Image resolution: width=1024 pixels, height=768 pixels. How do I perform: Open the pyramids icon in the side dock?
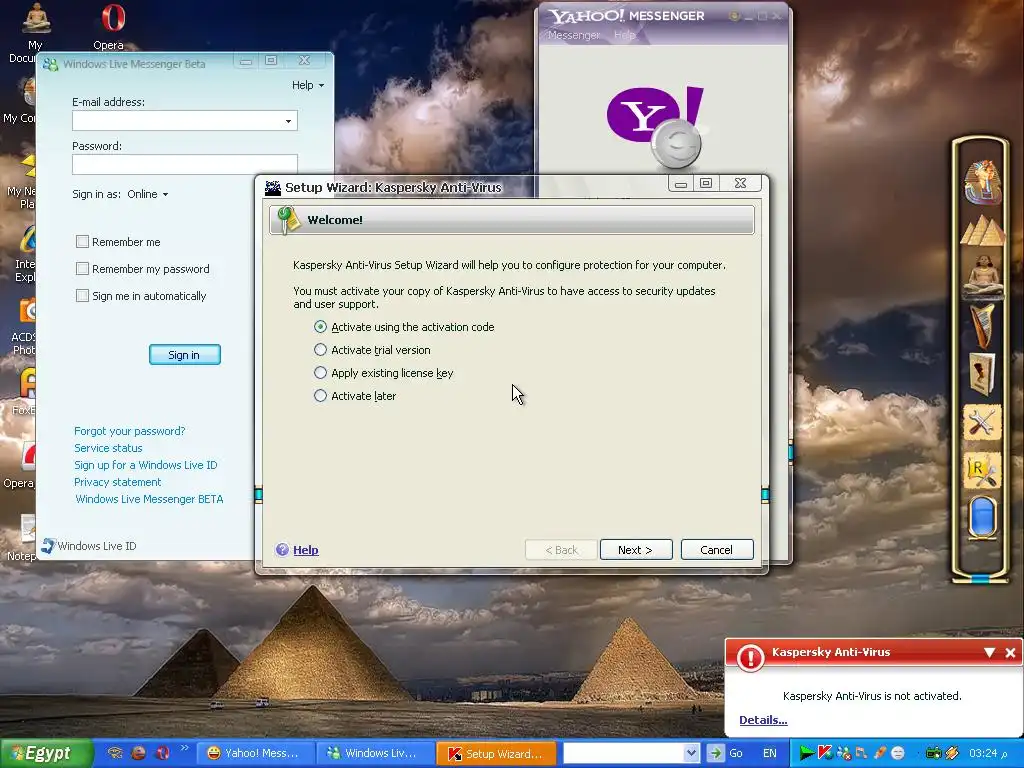[982, 230]
